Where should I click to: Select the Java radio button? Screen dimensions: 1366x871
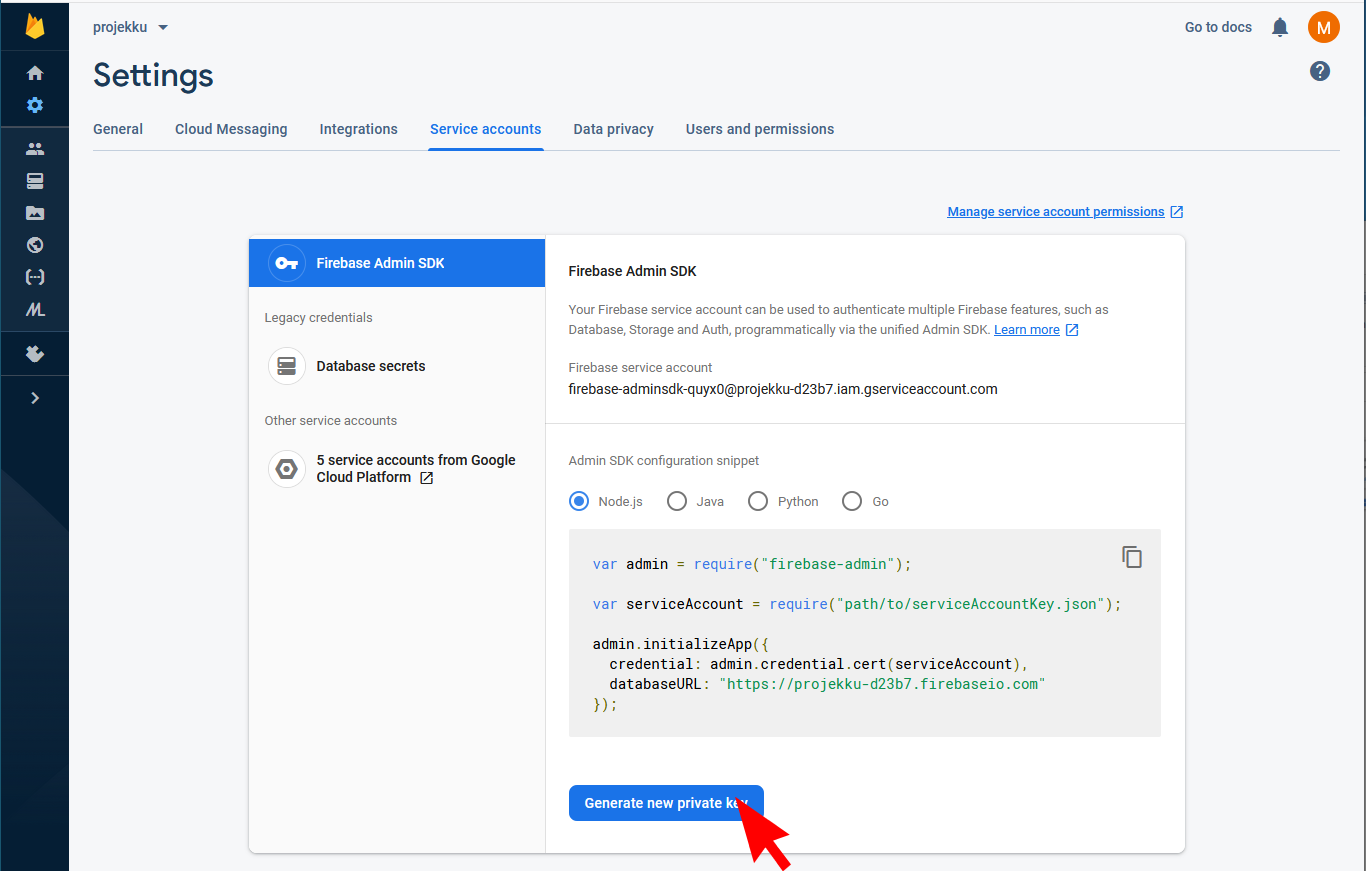[677, 501]
